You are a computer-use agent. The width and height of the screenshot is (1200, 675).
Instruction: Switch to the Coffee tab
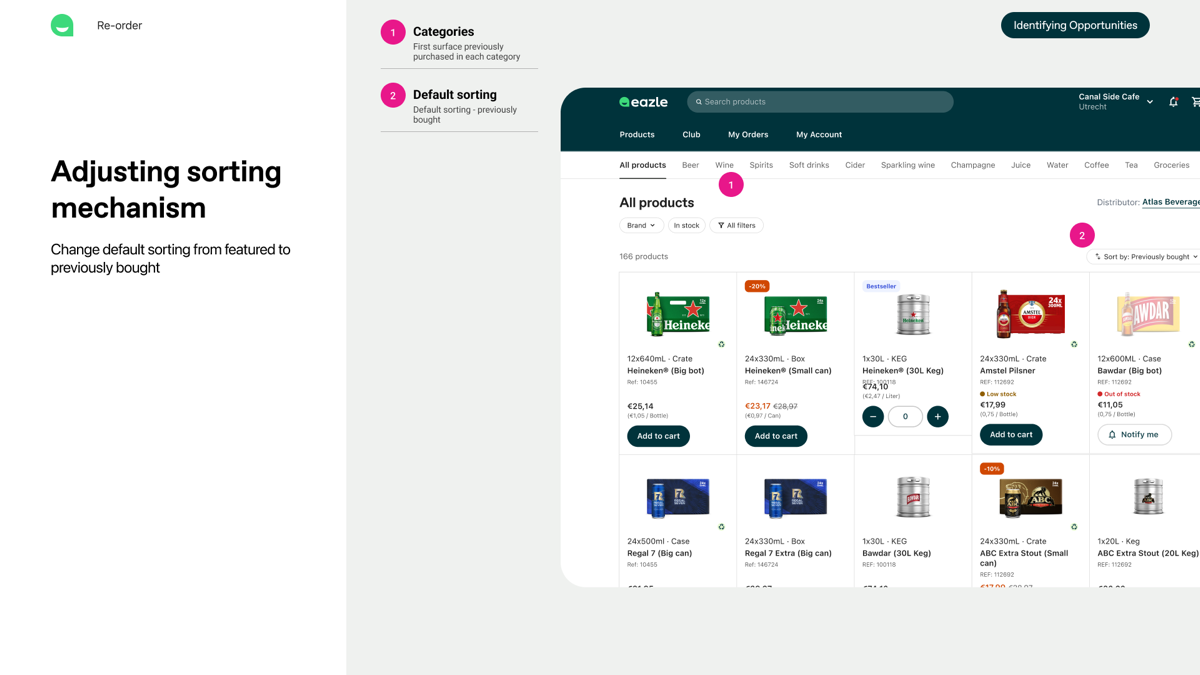pos(1096,165)
